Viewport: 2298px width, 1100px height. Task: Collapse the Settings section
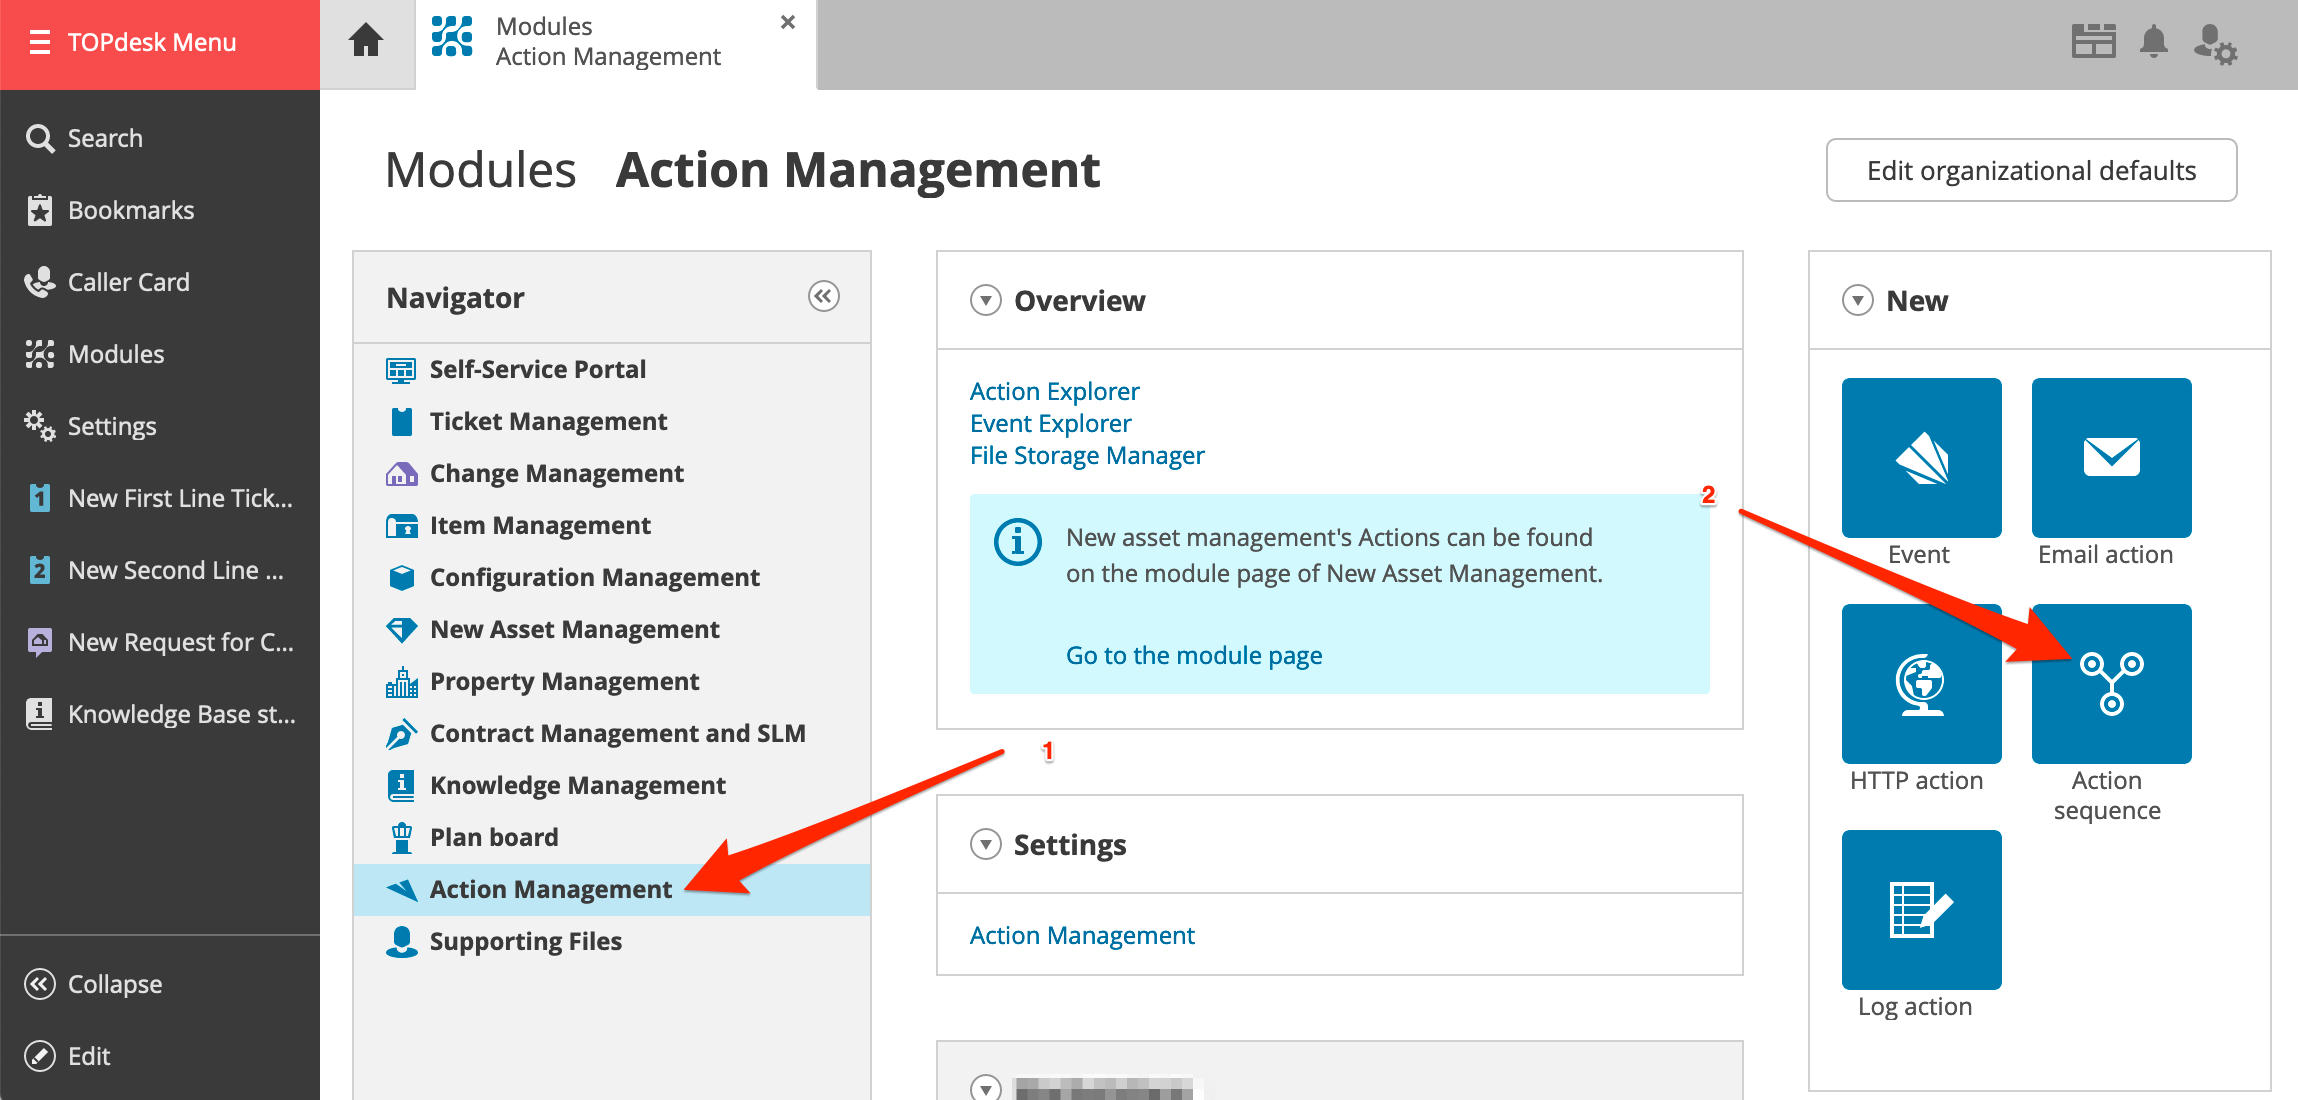tap(986, 844)
